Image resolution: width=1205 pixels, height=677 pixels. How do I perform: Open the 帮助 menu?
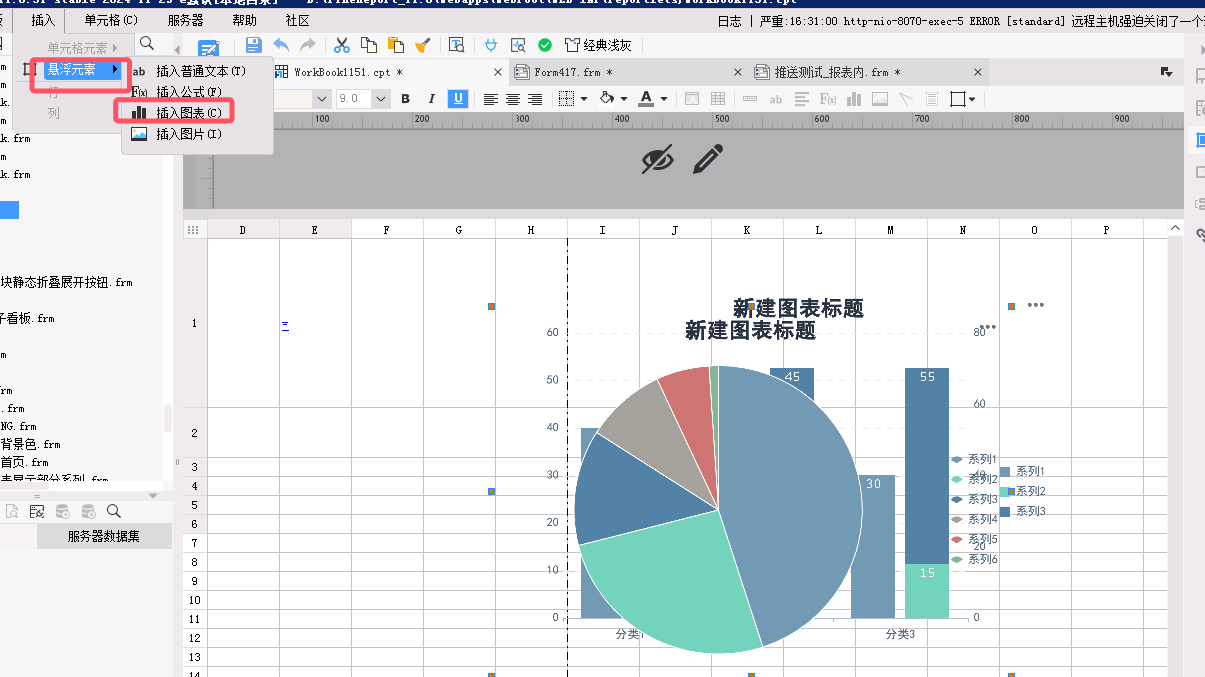(x=244, y=20)
